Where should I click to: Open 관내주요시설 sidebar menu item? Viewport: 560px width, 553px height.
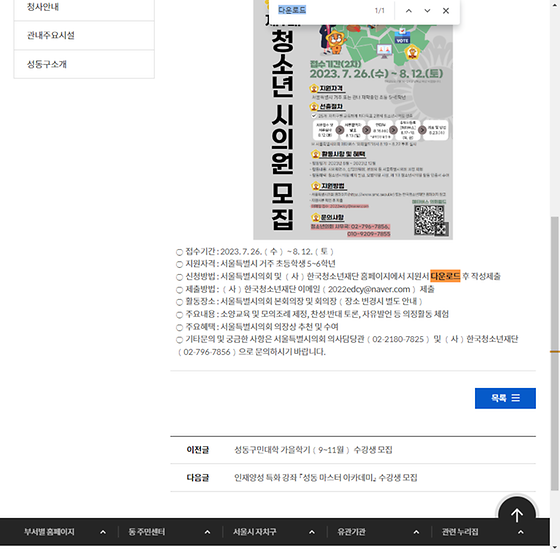[84, 35]
